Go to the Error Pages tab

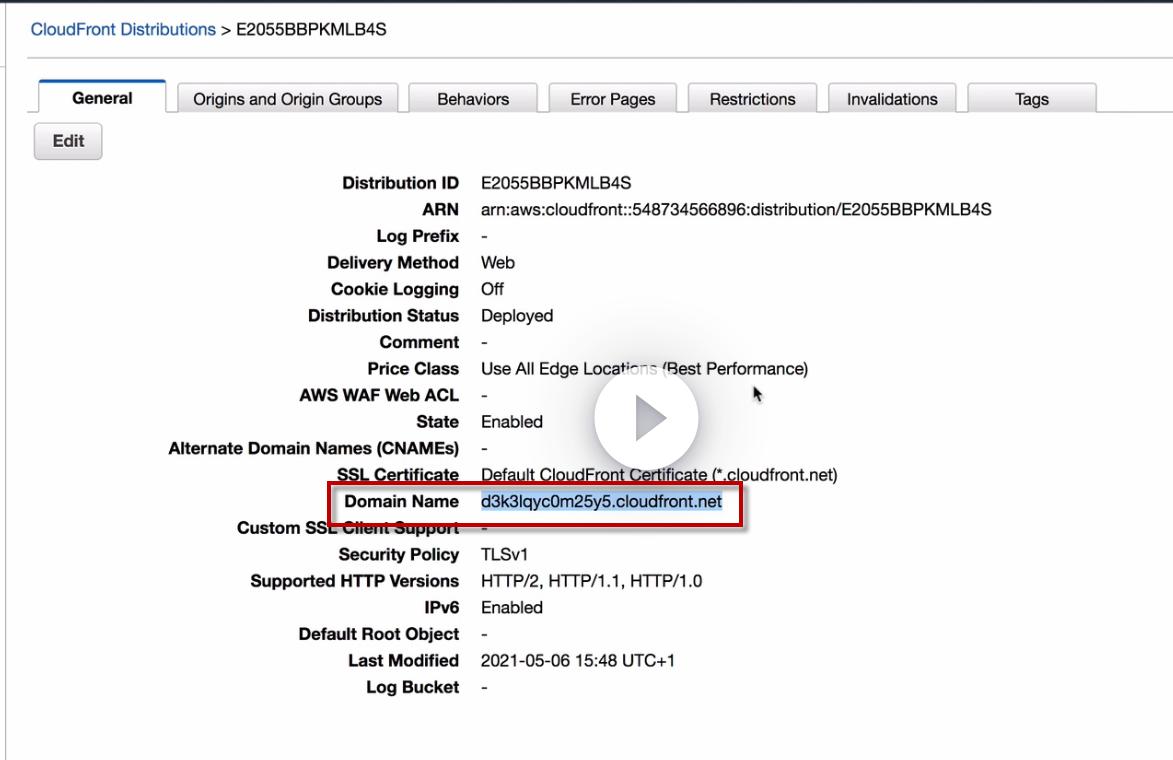(613, 99)
